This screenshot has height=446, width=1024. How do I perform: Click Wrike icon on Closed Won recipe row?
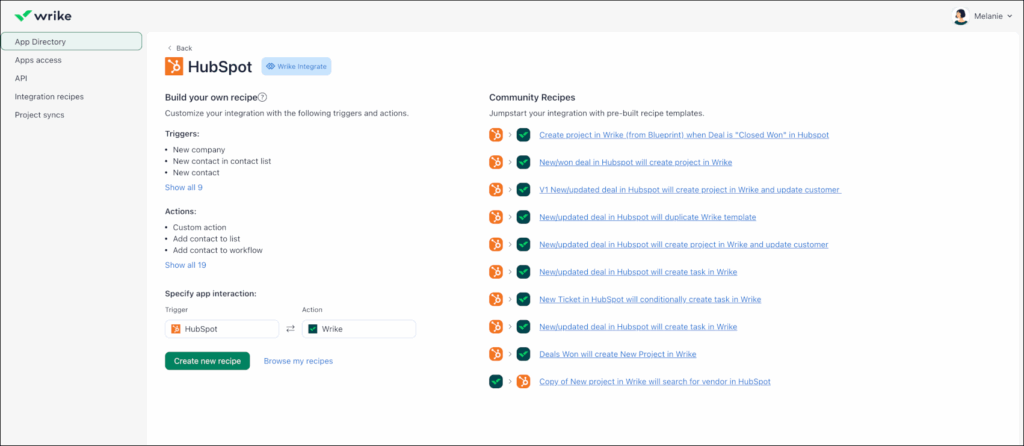[523, 135]
